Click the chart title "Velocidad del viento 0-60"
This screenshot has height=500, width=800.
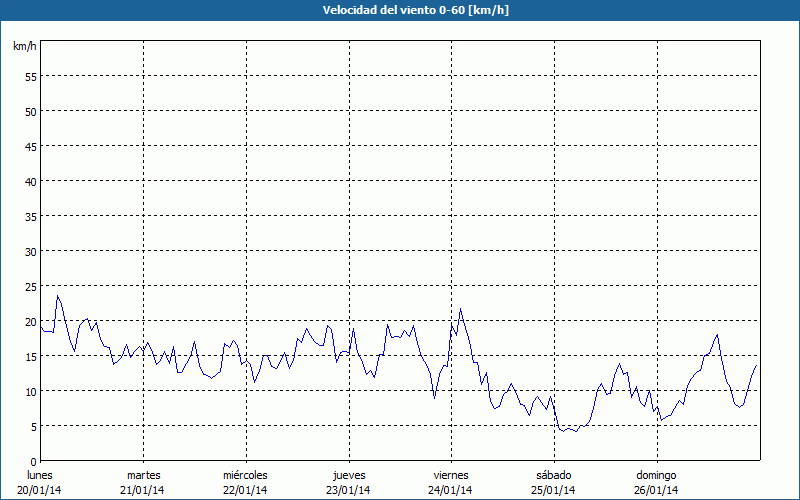click(400, 11)
